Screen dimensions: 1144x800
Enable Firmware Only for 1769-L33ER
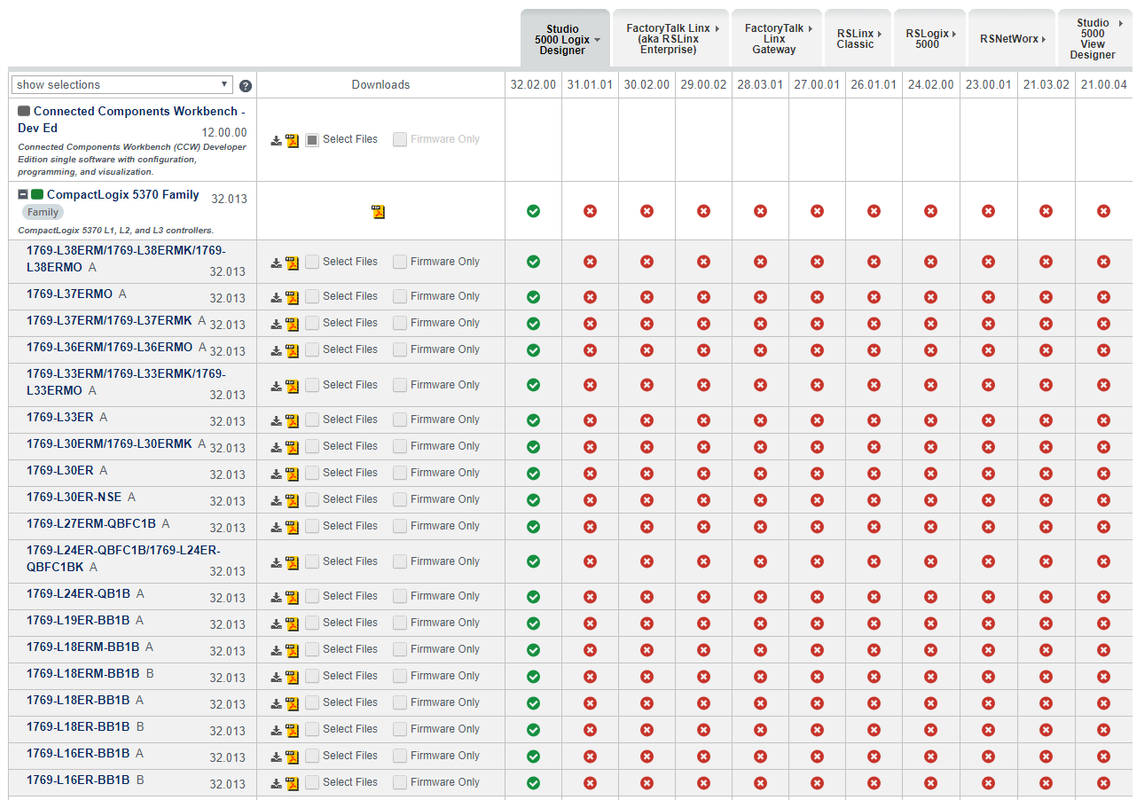[400, 420]
